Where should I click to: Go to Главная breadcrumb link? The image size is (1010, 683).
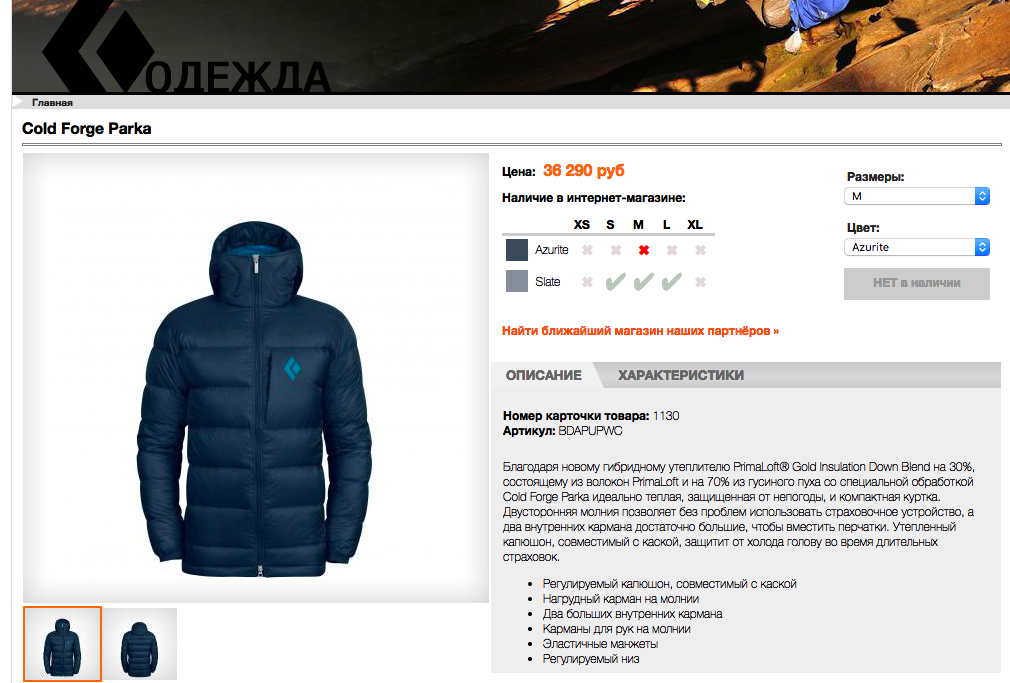[x=52, y=102]
